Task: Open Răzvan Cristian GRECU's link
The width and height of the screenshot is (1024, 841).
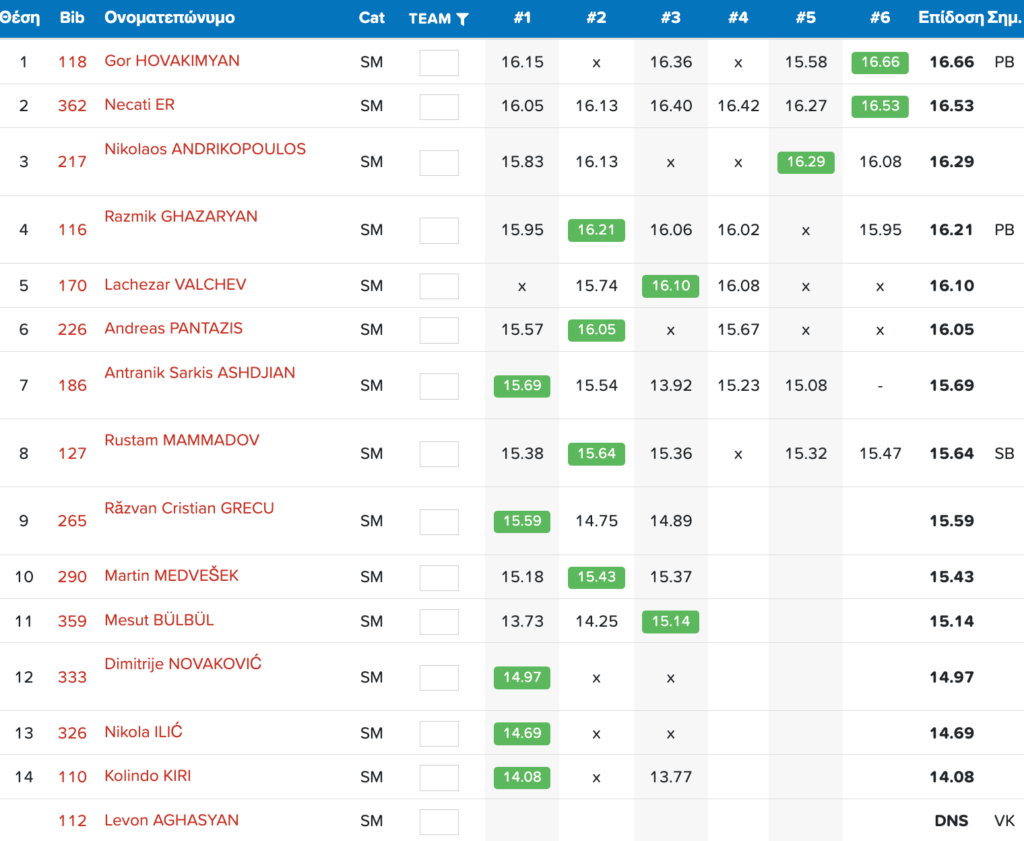Action: pos(189,508)
